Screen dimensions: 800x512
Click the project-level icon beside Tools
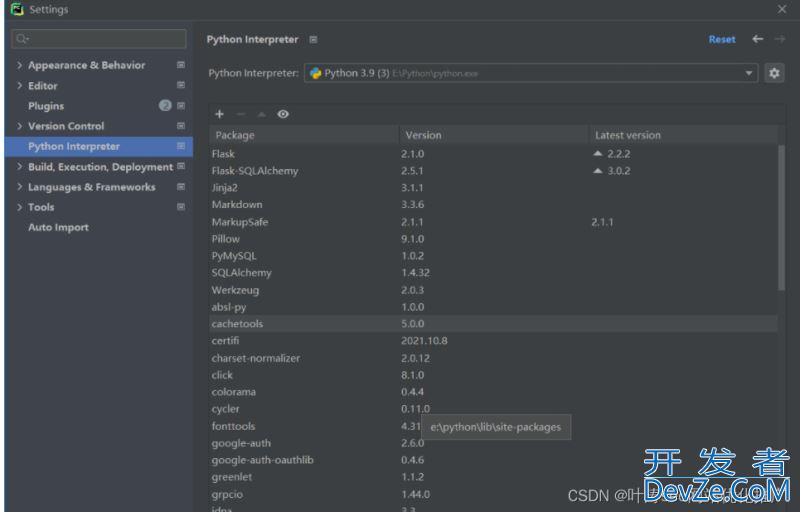pos(181,207)
